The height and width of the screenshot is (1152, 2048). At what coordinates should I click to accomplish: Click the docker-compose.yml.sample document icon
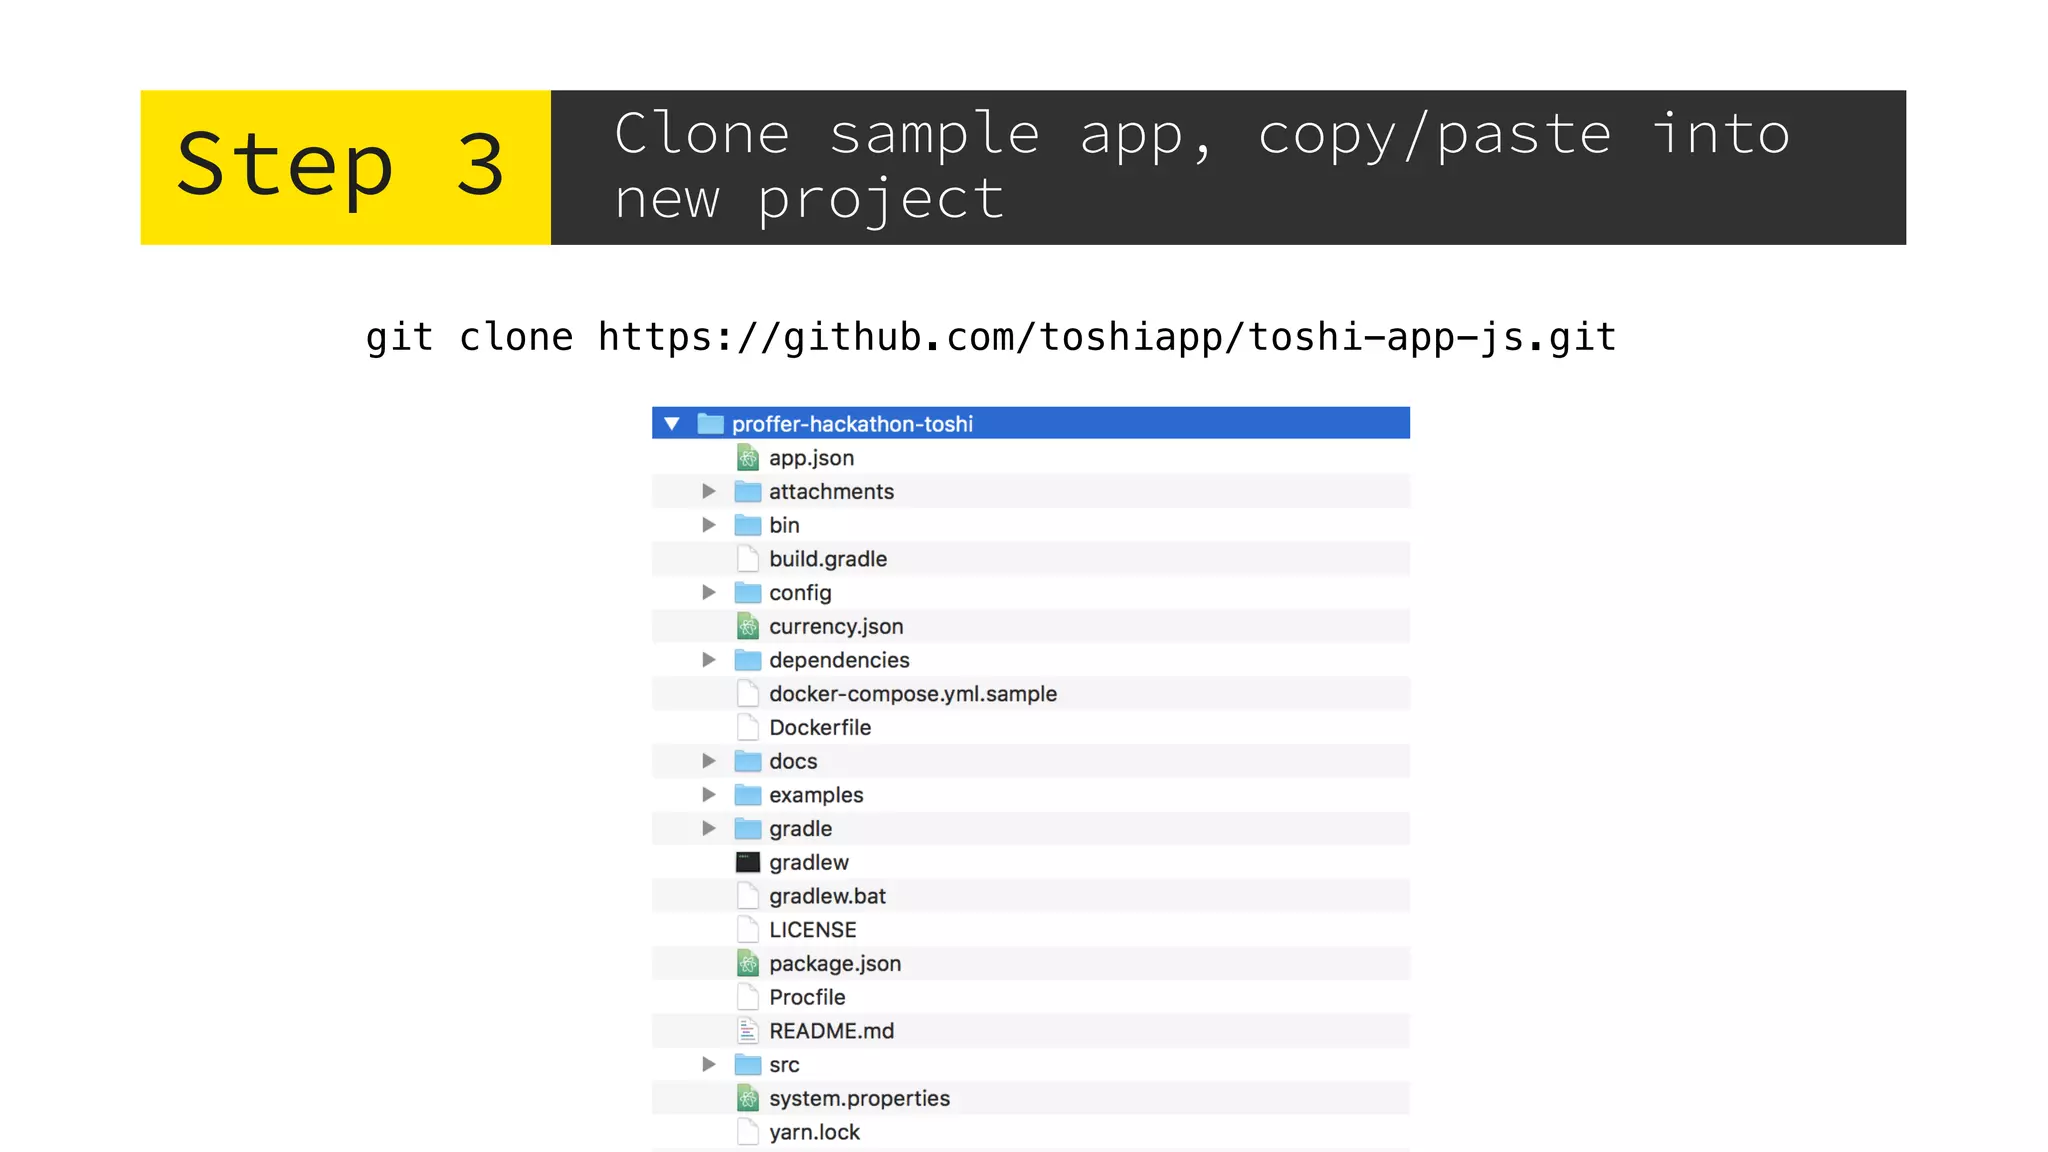click(748, 694)
